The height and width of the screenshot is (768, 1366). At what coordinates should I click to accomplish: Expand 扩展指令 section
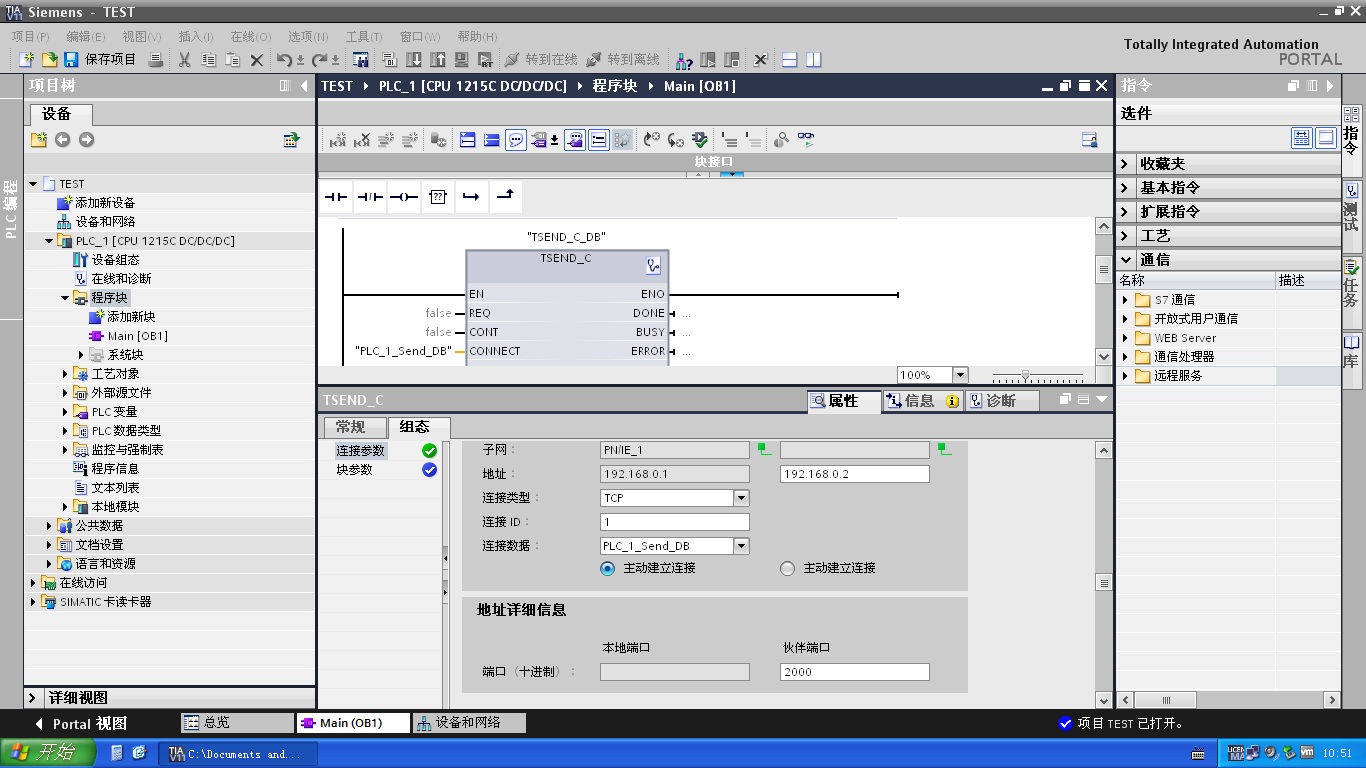pyautogui.click(x=1125, y=212)
